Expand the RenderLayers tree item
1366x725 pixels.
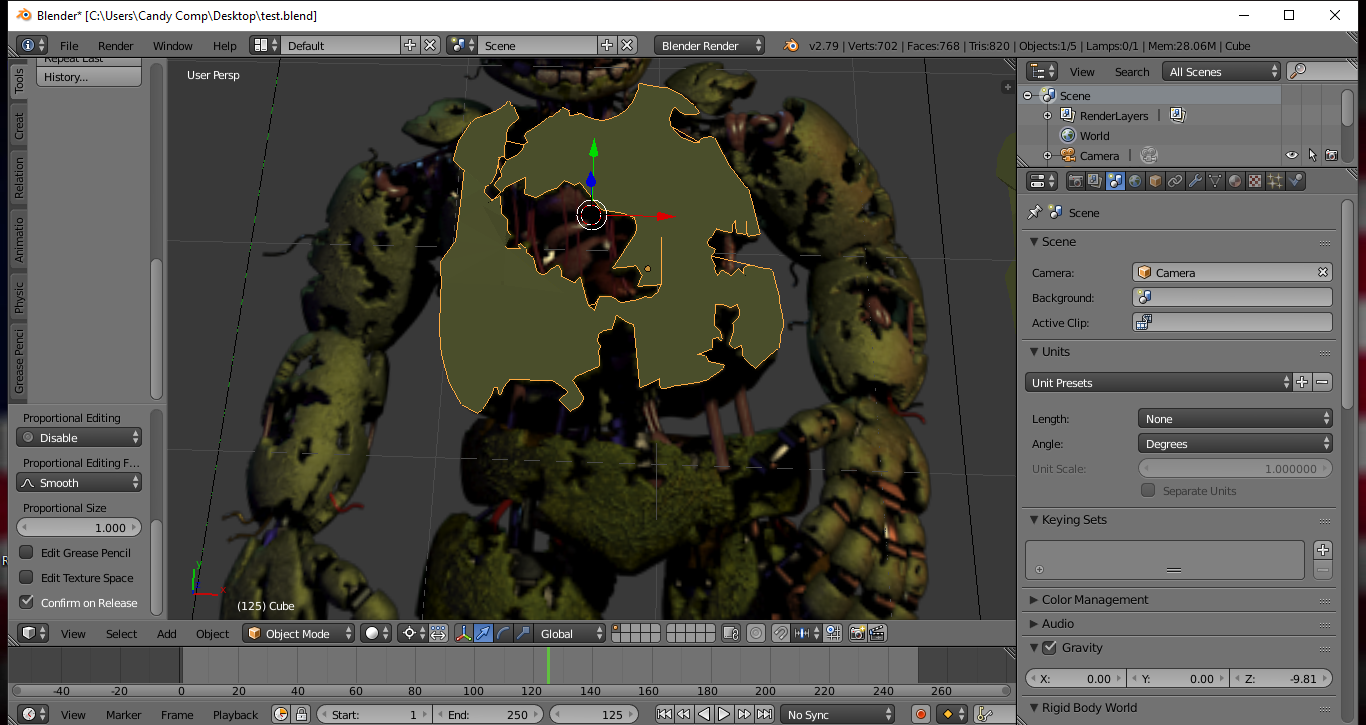point(1047,116)
